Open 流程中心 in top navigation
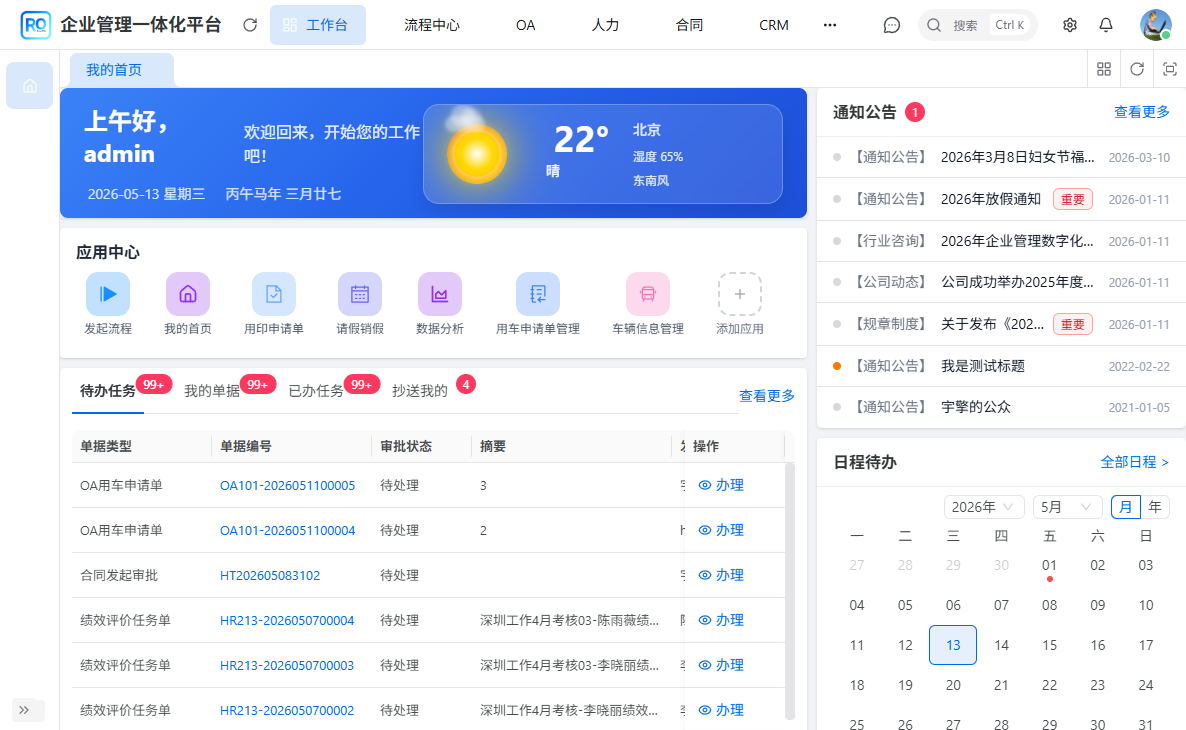This screenshot has width=1186, height=730. coord(432,25)
